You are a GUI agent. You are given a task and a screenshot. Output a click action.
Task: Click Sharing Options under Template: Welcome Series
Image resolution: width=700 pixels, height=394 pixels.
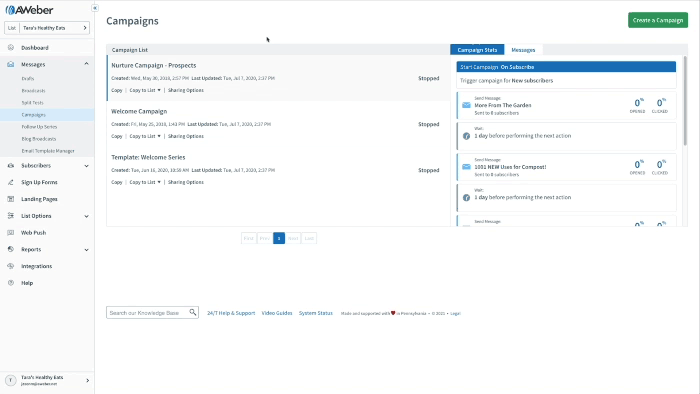tap(186, 182)
